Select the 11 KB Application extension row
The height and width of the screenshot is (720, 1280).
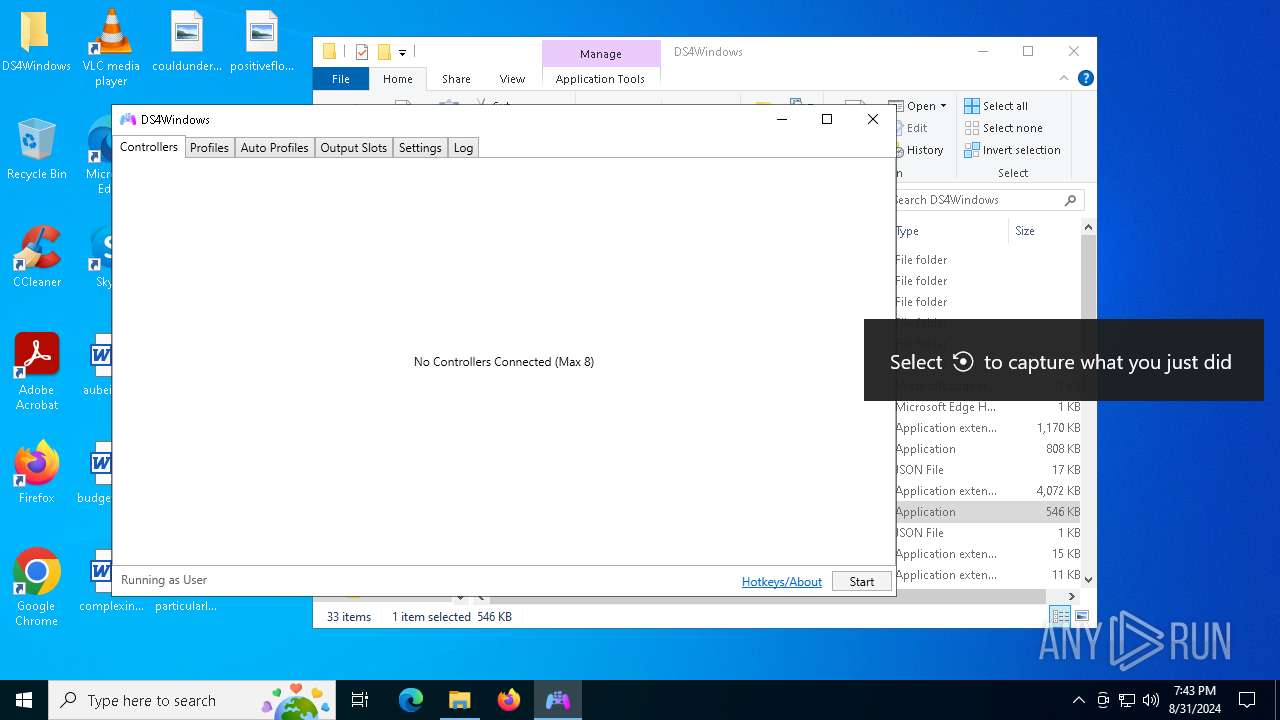click(x=988, y=575)
